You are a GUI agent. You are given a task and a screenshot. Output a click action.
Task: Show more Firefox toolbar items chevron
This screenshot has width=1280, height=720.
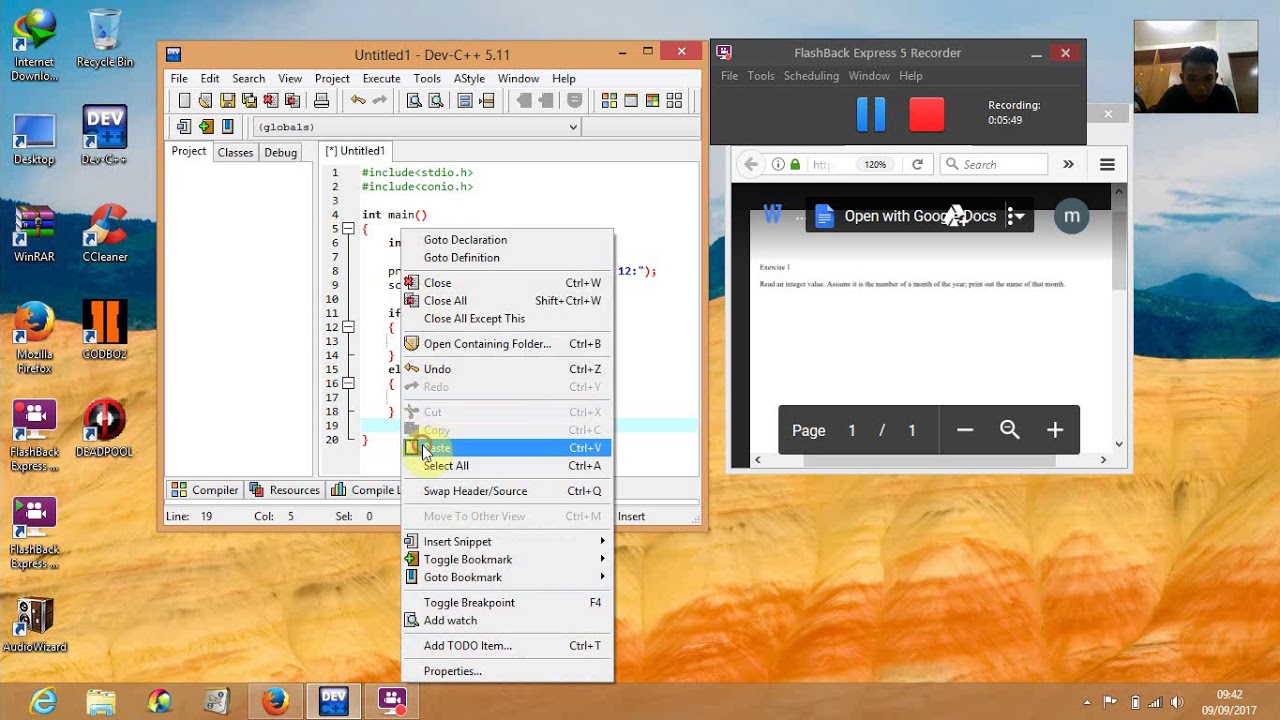tap(1068, 164)
